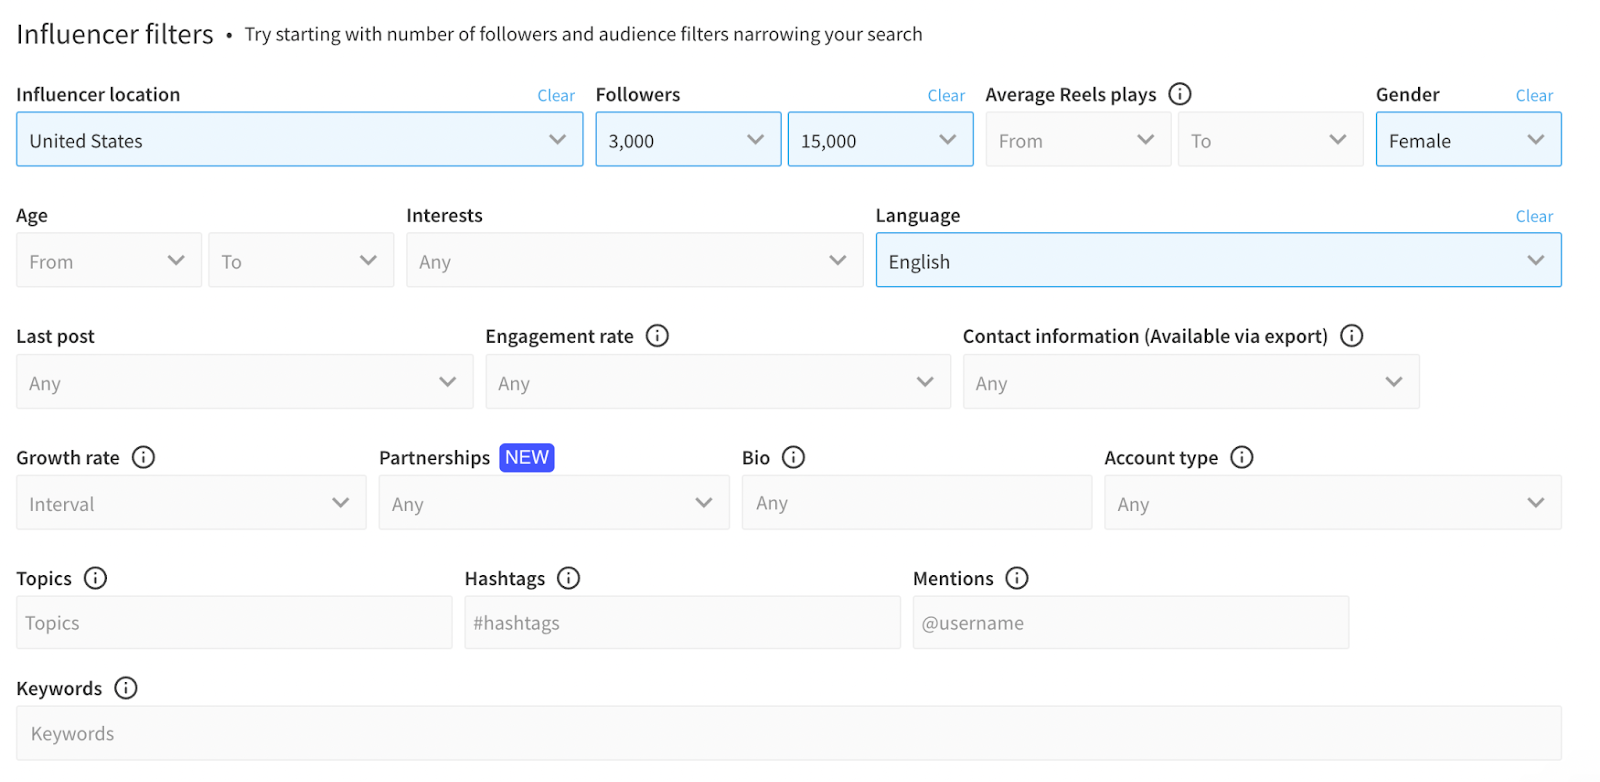Clear the Followers filter
1600x782 pixels.
(945, 96)
